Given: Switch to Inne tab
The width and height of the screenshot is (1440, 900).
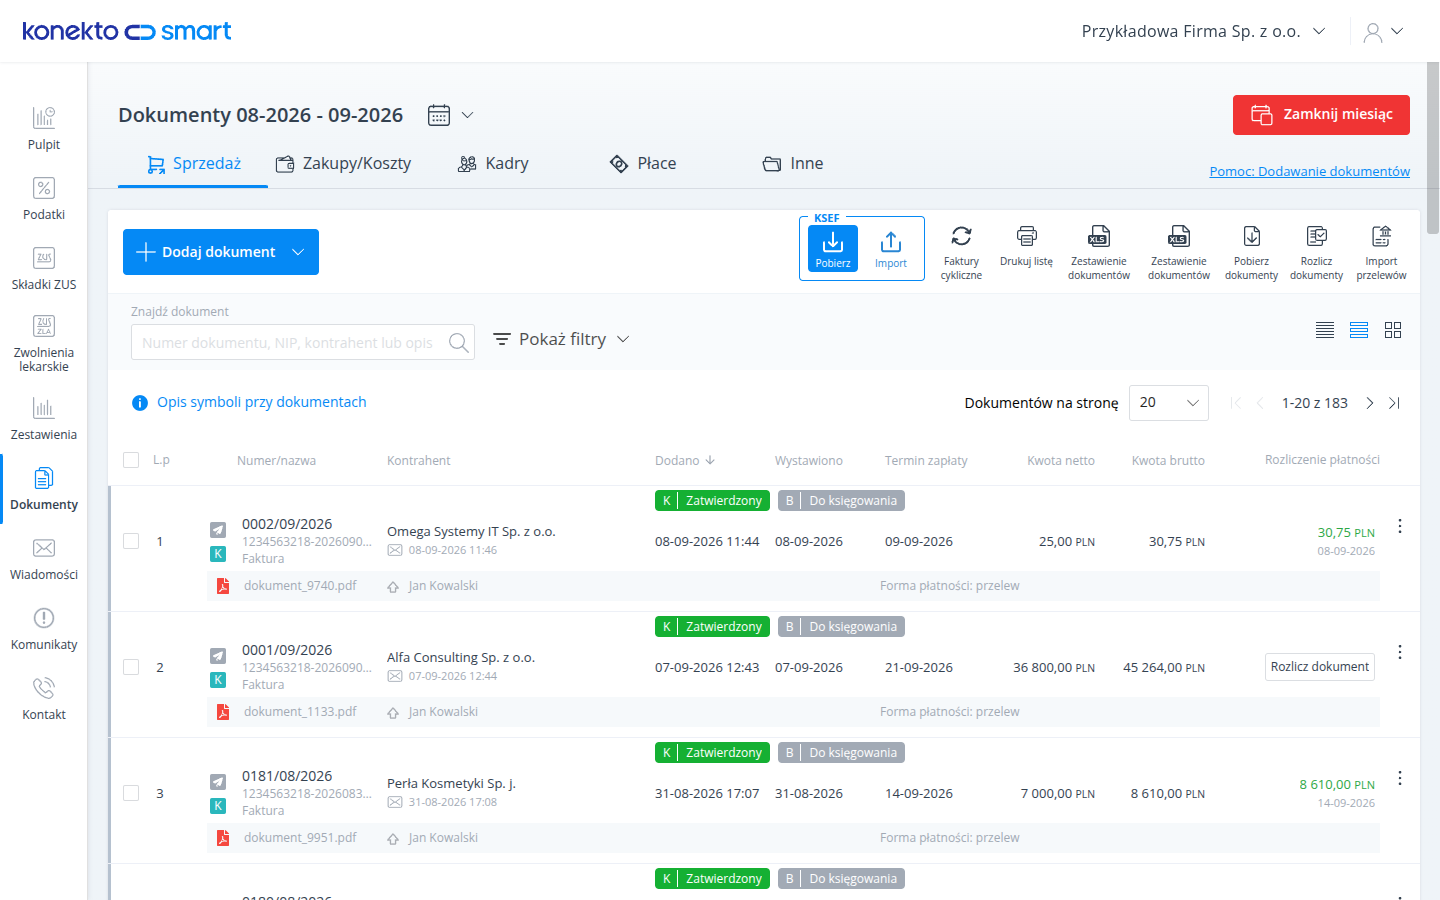Looking at the screenshot, I should [x=793, y=164].
